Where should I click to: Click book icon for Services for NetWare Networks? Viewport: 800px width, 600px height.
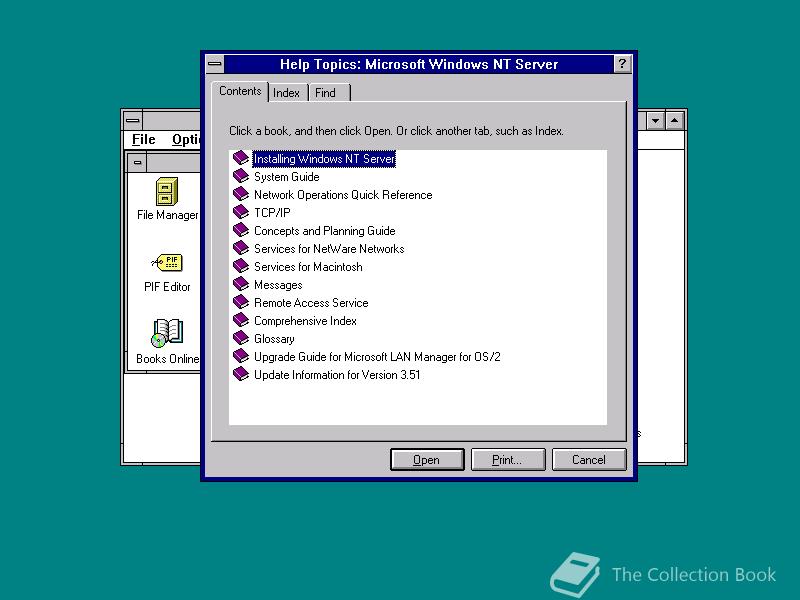click(x=241, y=248)
